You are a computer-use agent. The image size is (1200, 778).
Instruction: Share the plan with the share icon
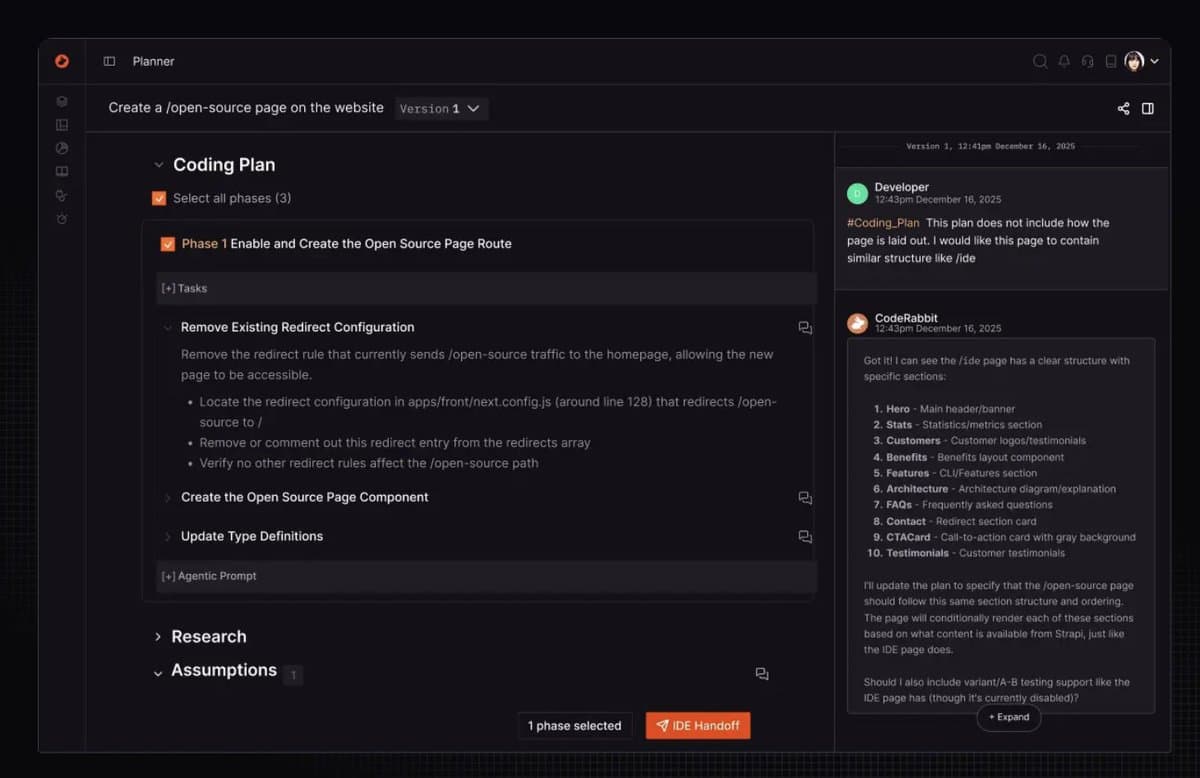pyautogui.click(x=1122, y=108)
